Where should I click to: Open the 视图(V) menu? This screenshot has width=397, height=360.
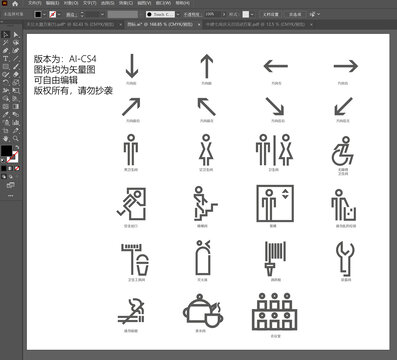tap(144, 3)
